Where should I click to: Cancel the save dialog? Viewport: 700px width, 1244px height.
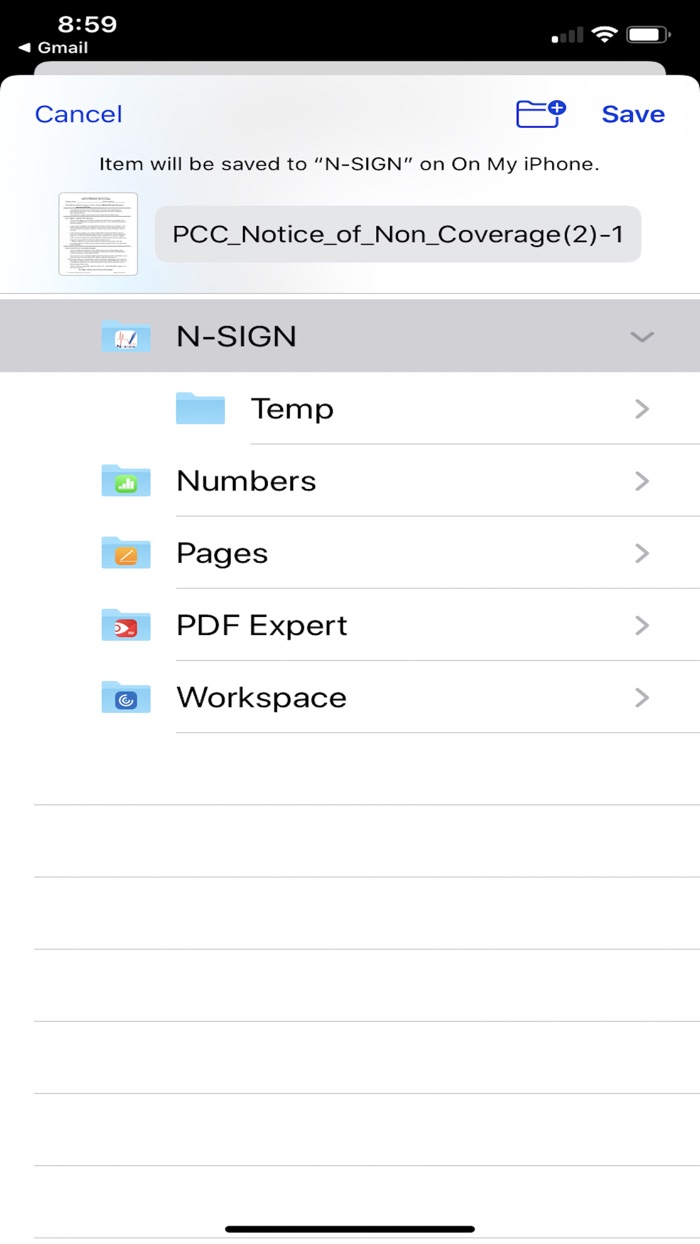point(78,114)
